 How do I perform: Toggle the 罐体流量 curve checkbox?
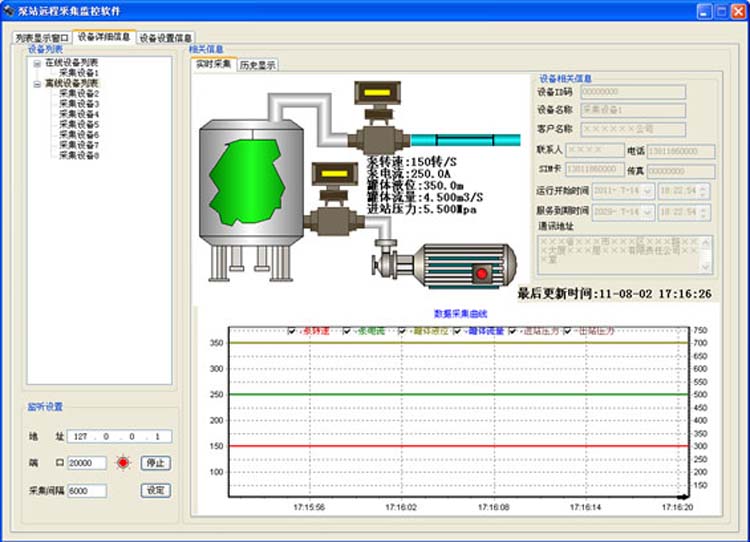click(457, 331)
